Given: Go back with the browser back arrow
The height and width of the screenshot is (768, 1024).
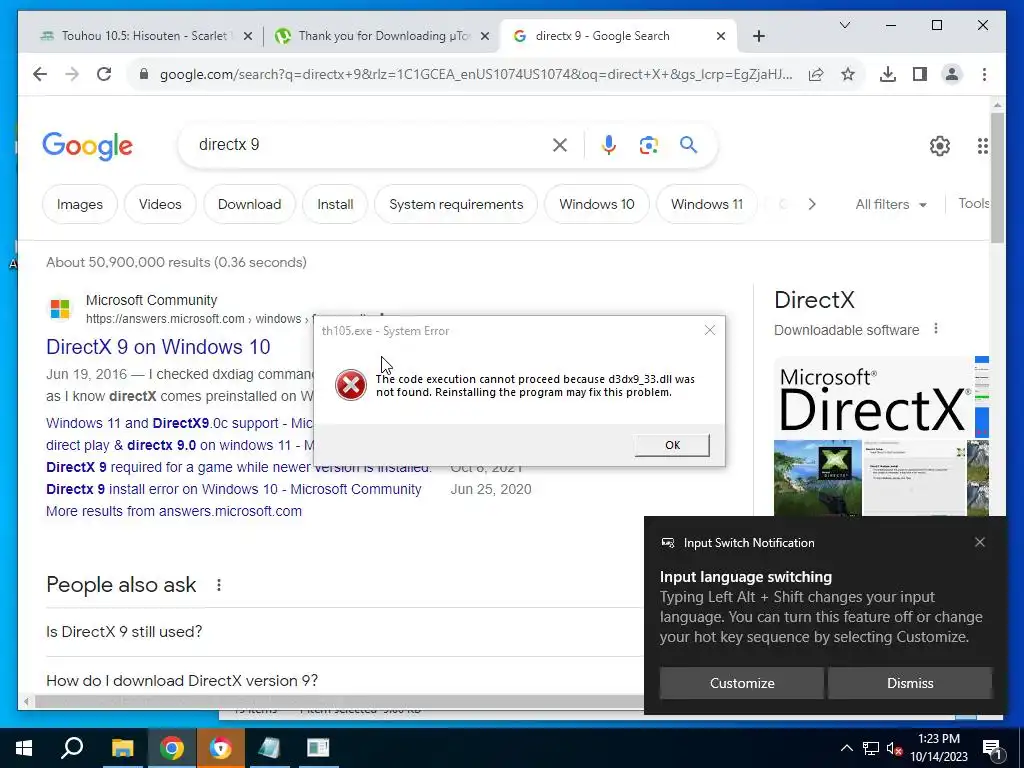Looking at the screenshot, I should click(x=40, y=74).
